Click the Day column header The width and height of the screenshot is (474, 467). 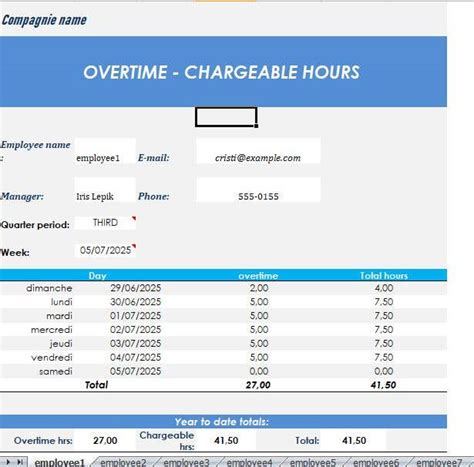click(x=97, y=276)
